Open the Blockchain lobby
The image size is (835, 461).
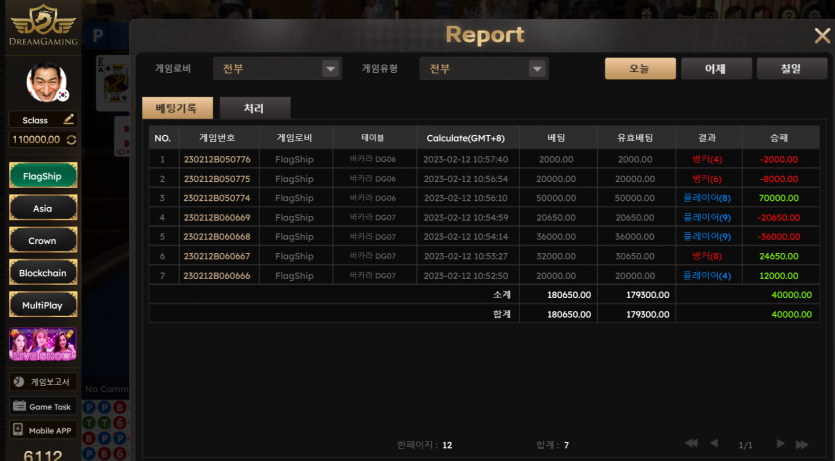tap(43, 273)
